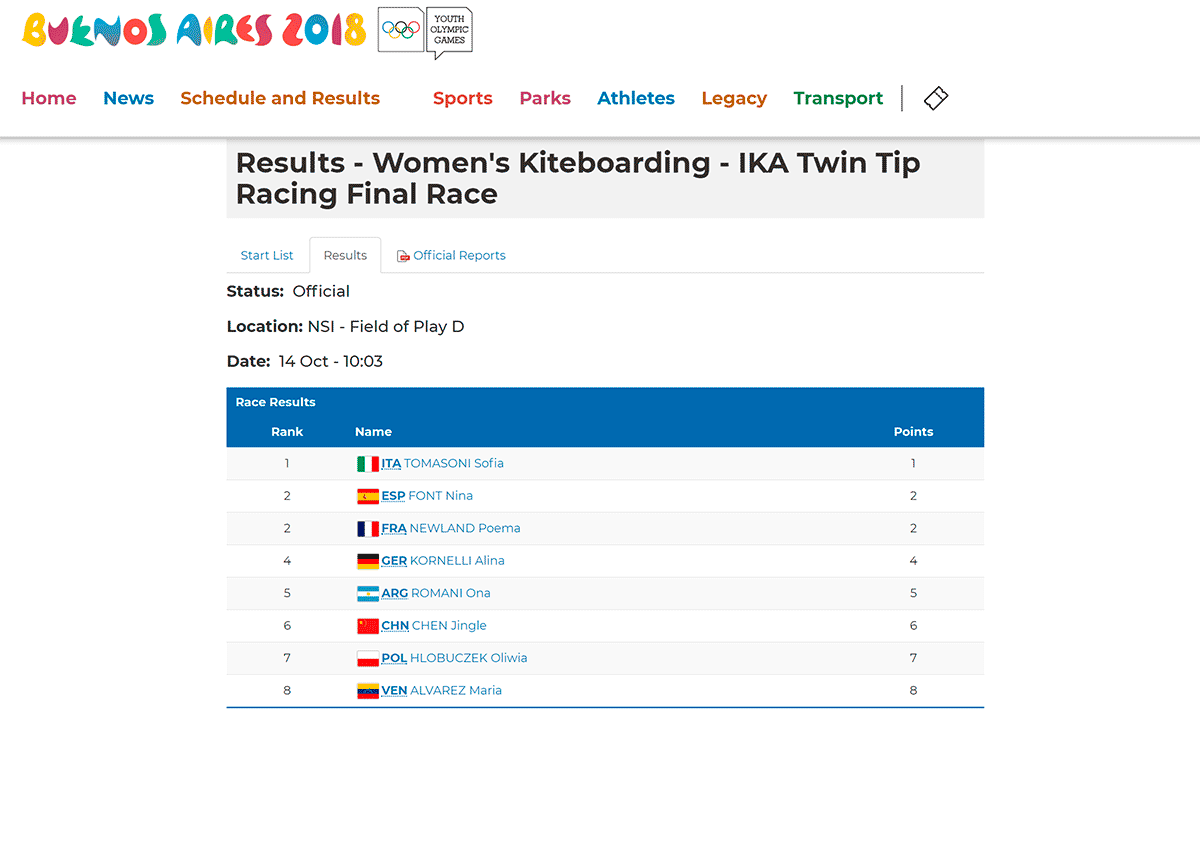Image resolution: width=1200 pixels, height=845 pixels.
Task: Click the Italian flag next to TOMASONI
Action: coord(368,464)
